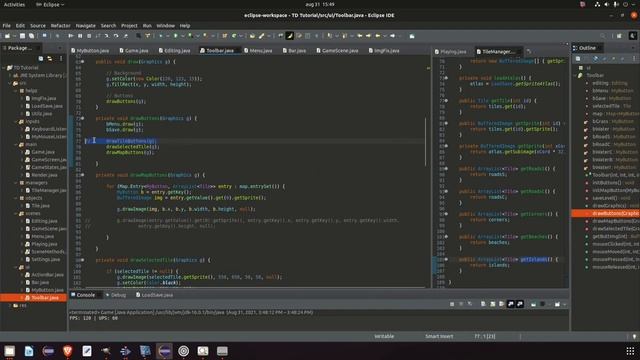Collapse the helpz package

click(16, 91)
